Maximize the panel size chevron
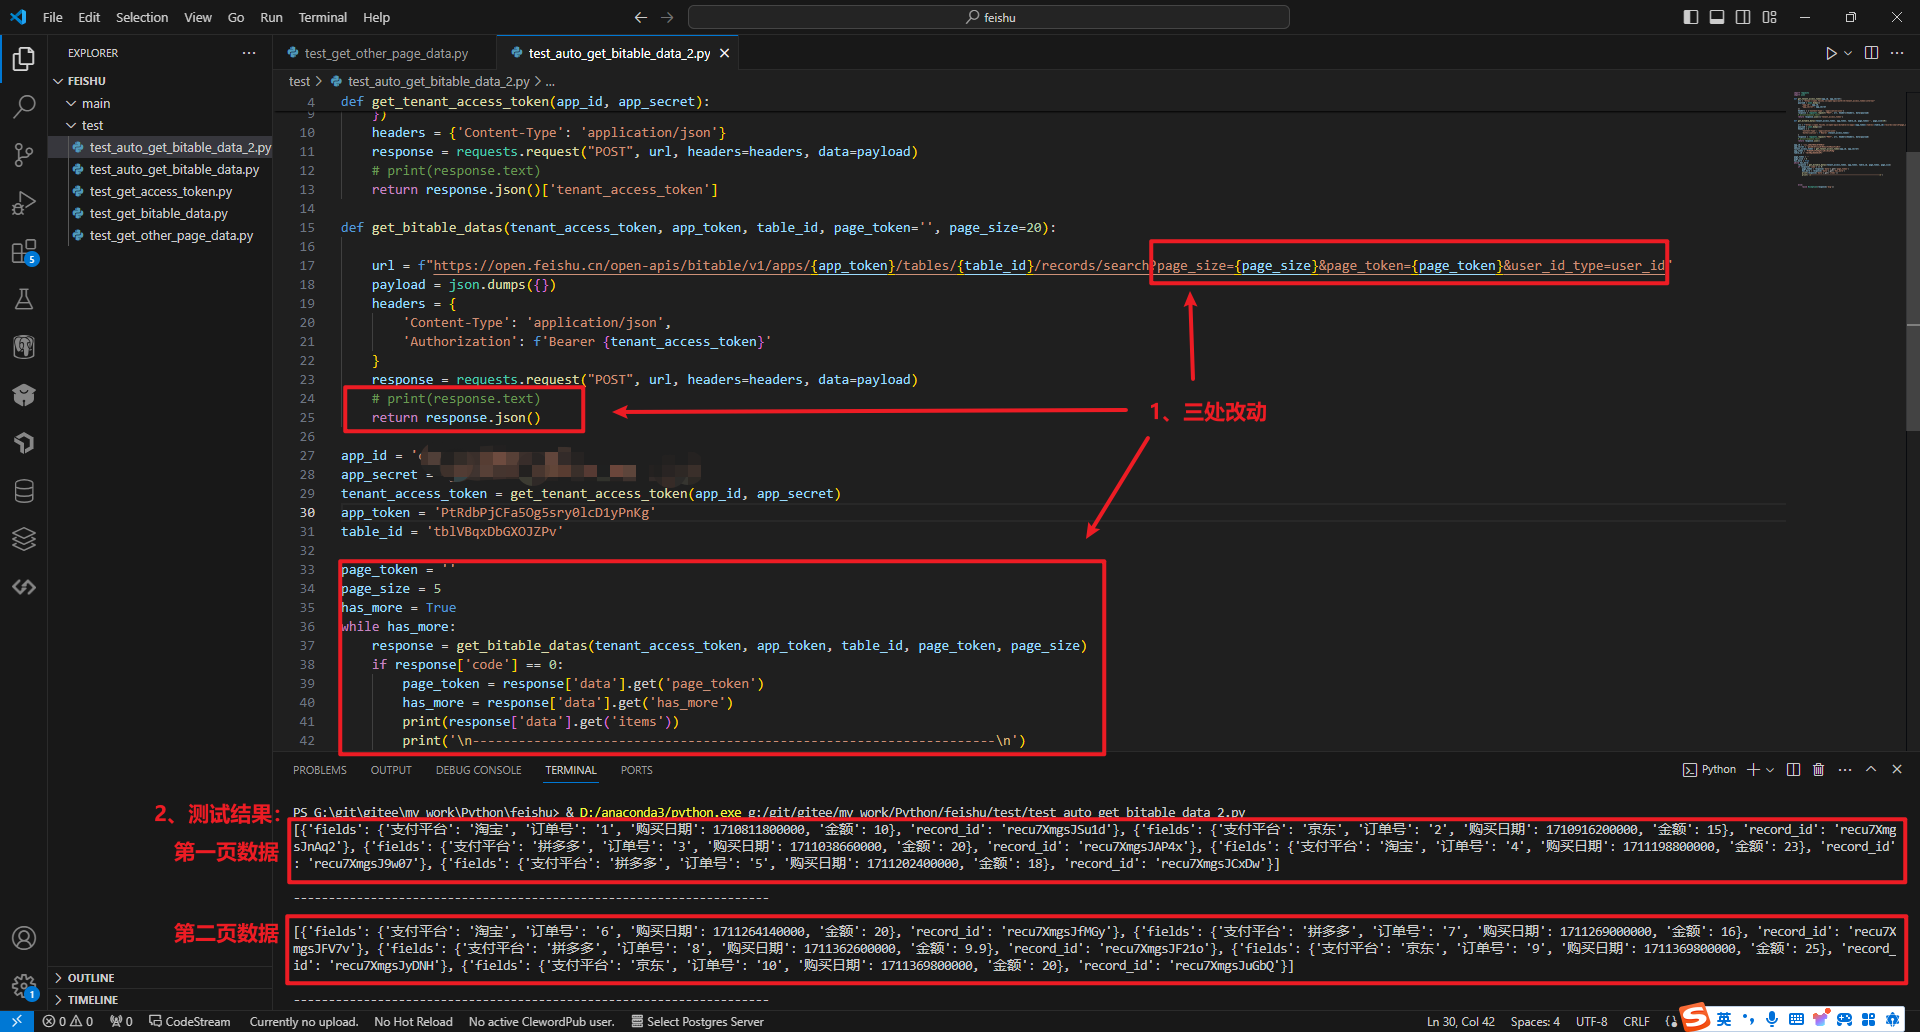1920x1032 pixels. (1871, 769)
